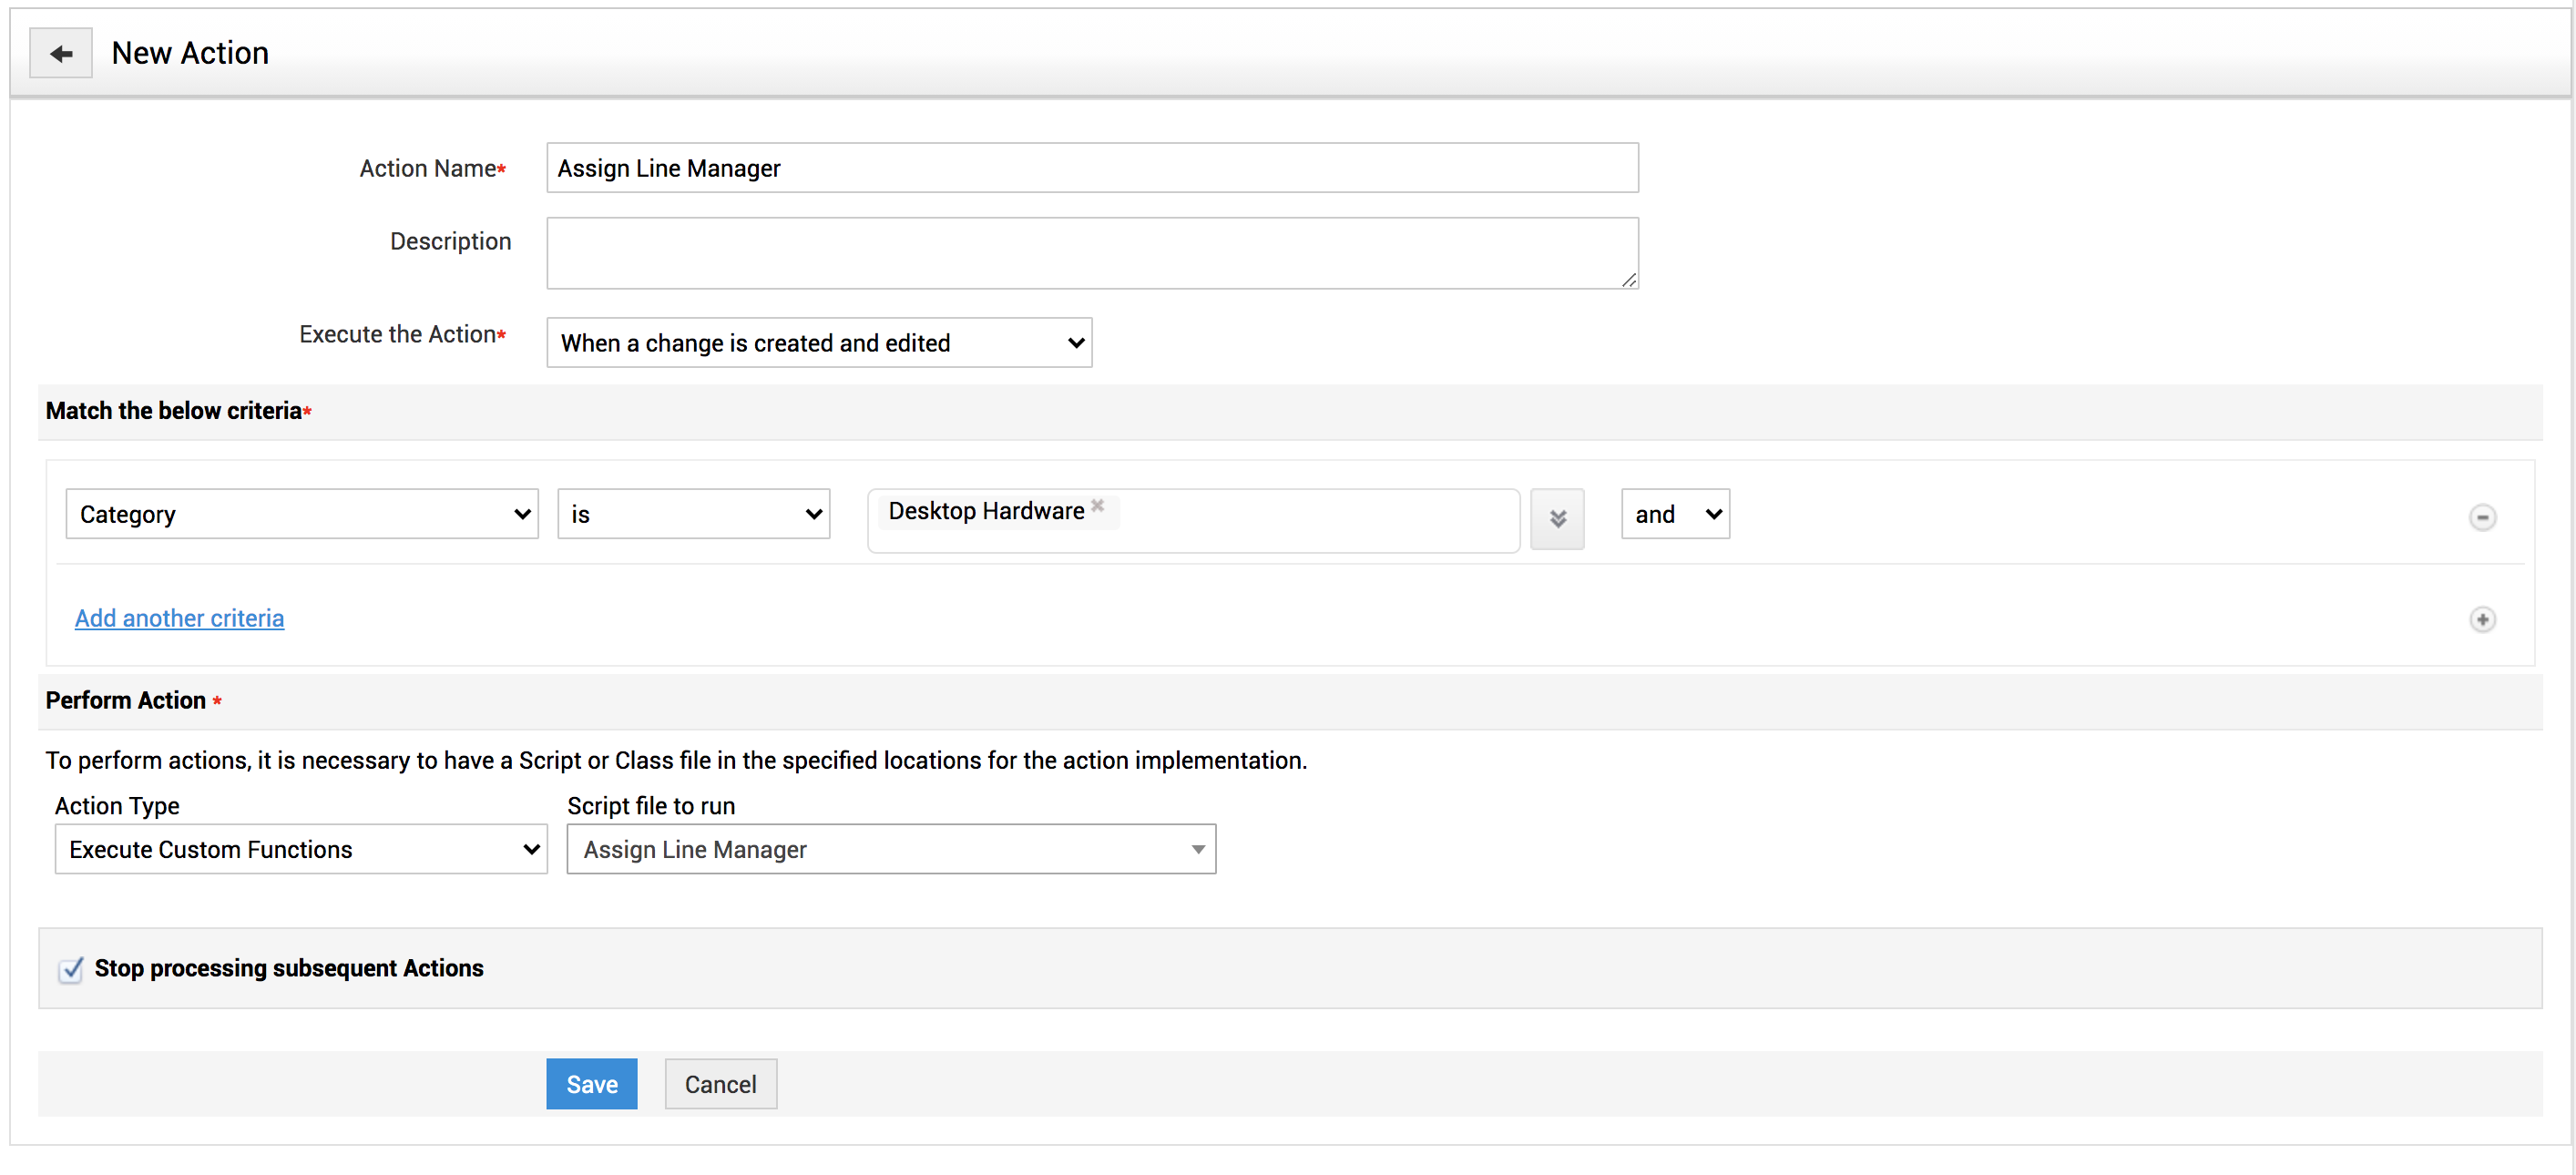Click the Save button
Viewport: 2576px width, 1175px height.
pos(591,1084)
